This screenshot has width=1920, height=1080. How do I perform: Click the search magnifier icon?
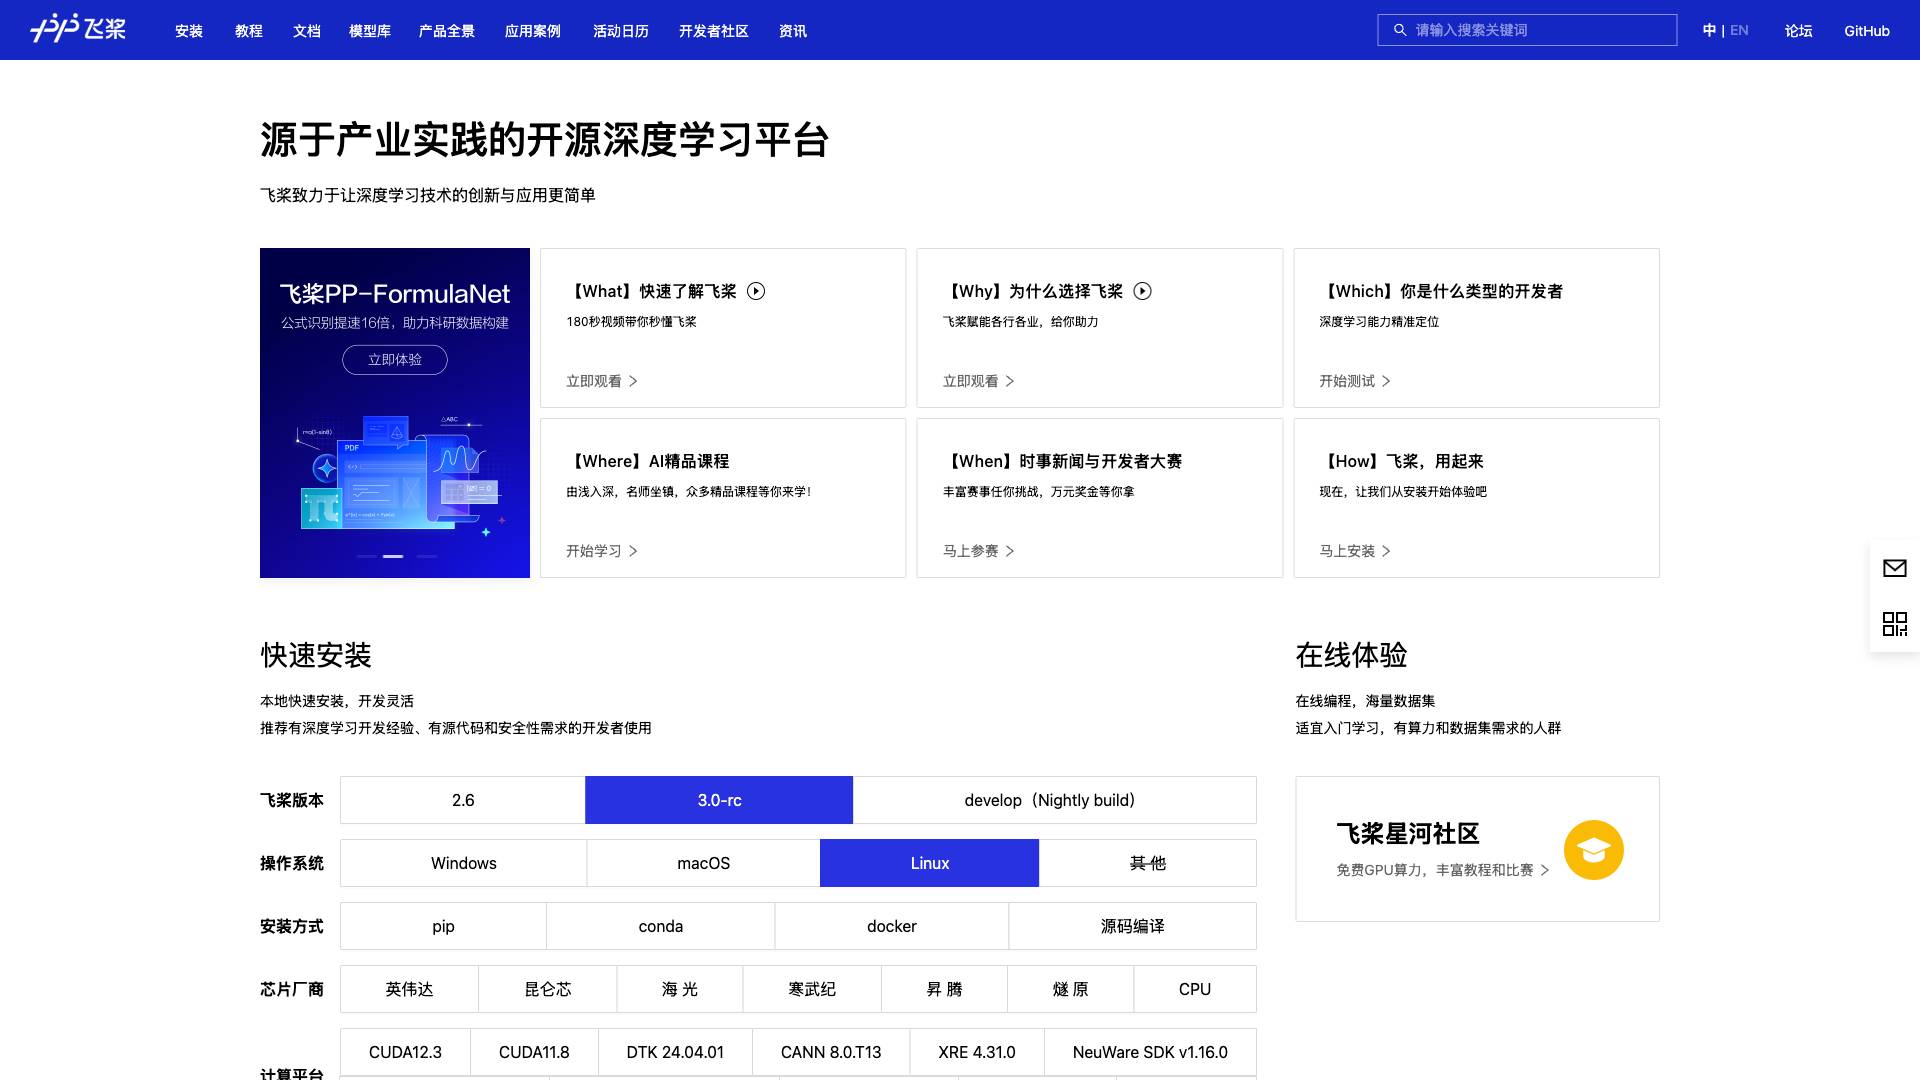[x=1400, y=30]
